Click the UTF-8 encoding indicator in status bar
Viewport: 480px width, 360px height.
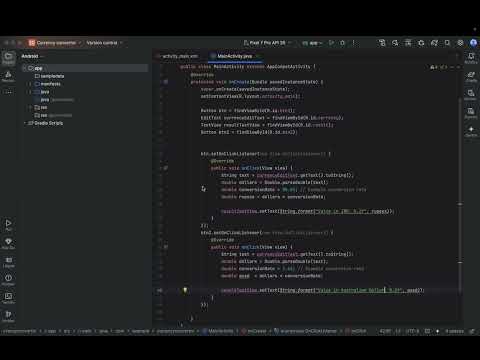coord(412,331)
